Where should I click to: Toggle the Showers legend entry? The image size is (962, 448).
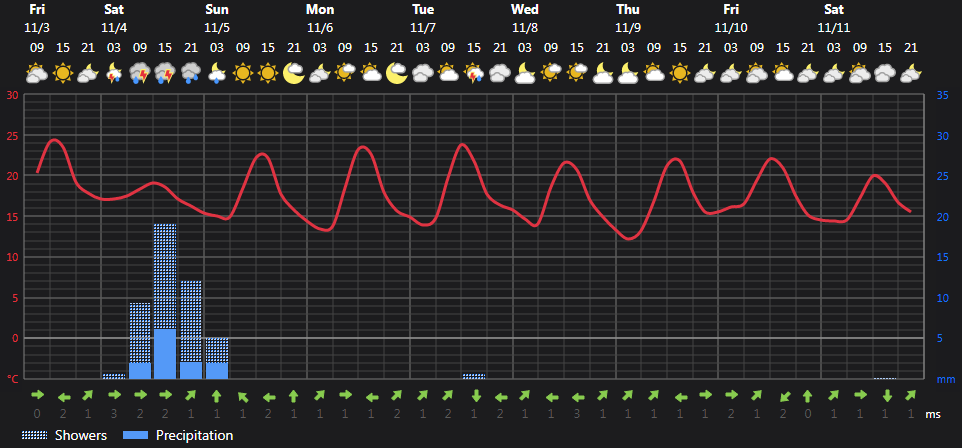click(x=64, y=436)
